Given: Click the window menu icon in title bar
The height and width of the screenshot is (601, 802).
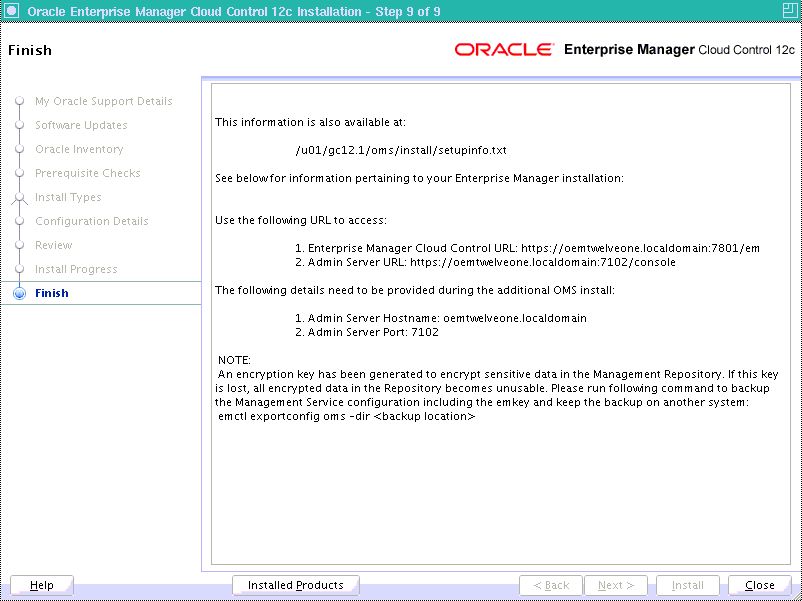Looking at the screenshot, I should (11, 11).
